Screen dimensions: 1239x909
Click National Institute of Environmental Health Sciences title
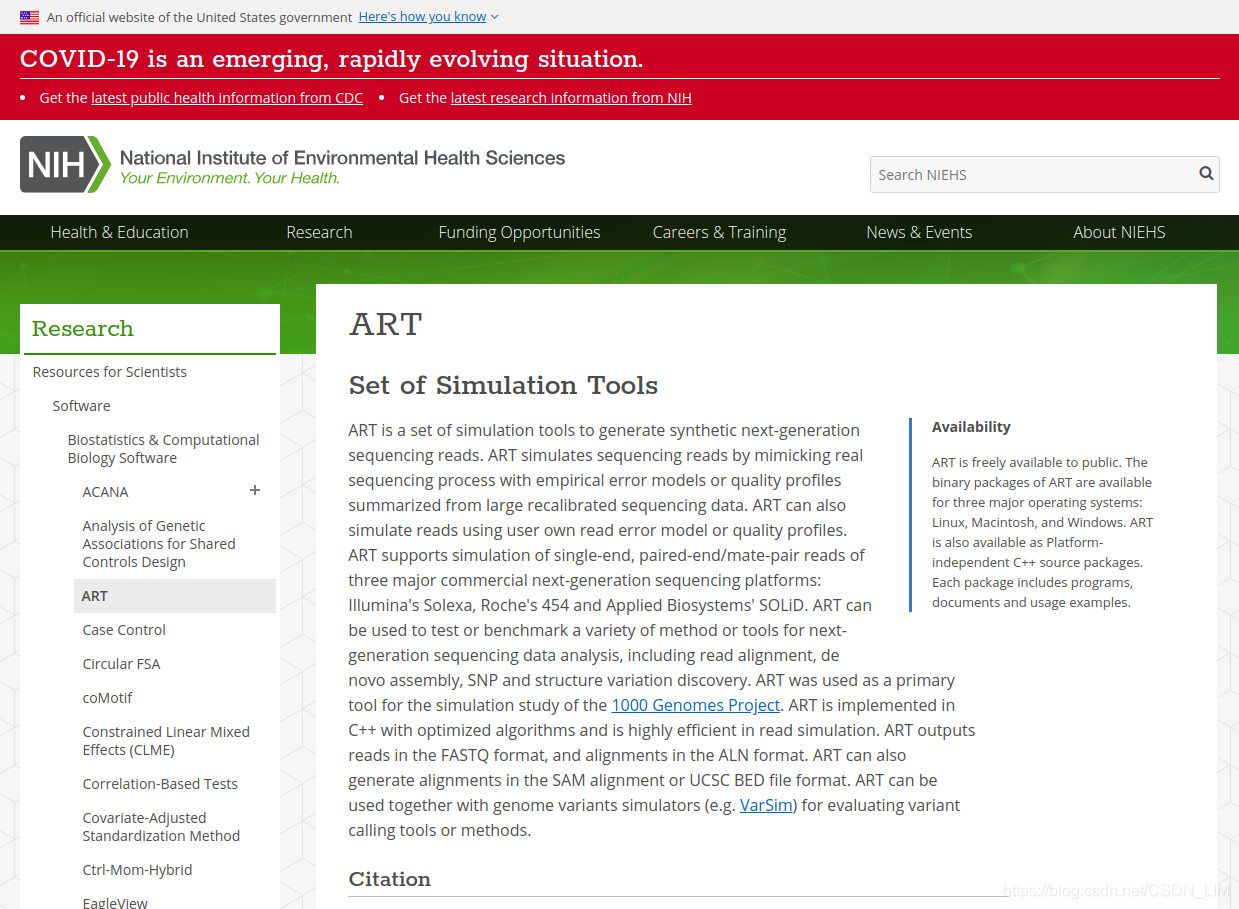pyautogui.click(x=342, y=157)
